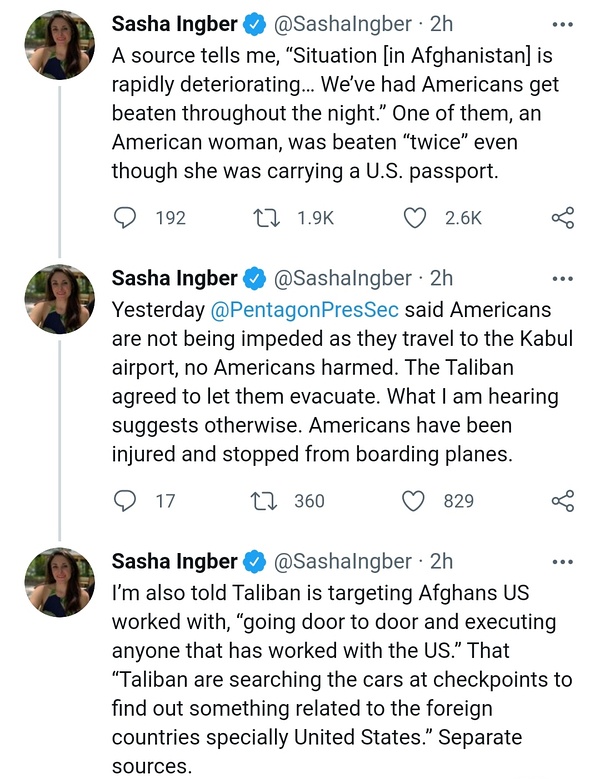Open the 2h timestamp of the first tweet
Screen dimensions: 600x779
[442, 22]
